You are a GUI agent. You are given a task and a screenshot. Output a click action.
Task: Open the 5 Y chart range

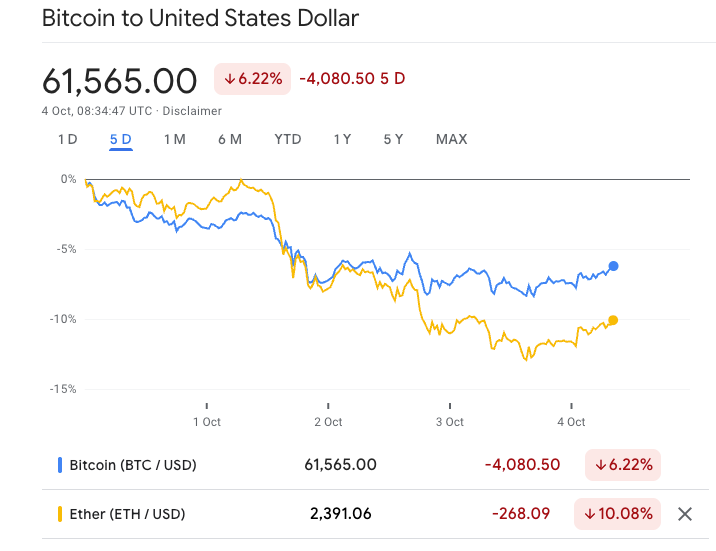pos(393,139)
